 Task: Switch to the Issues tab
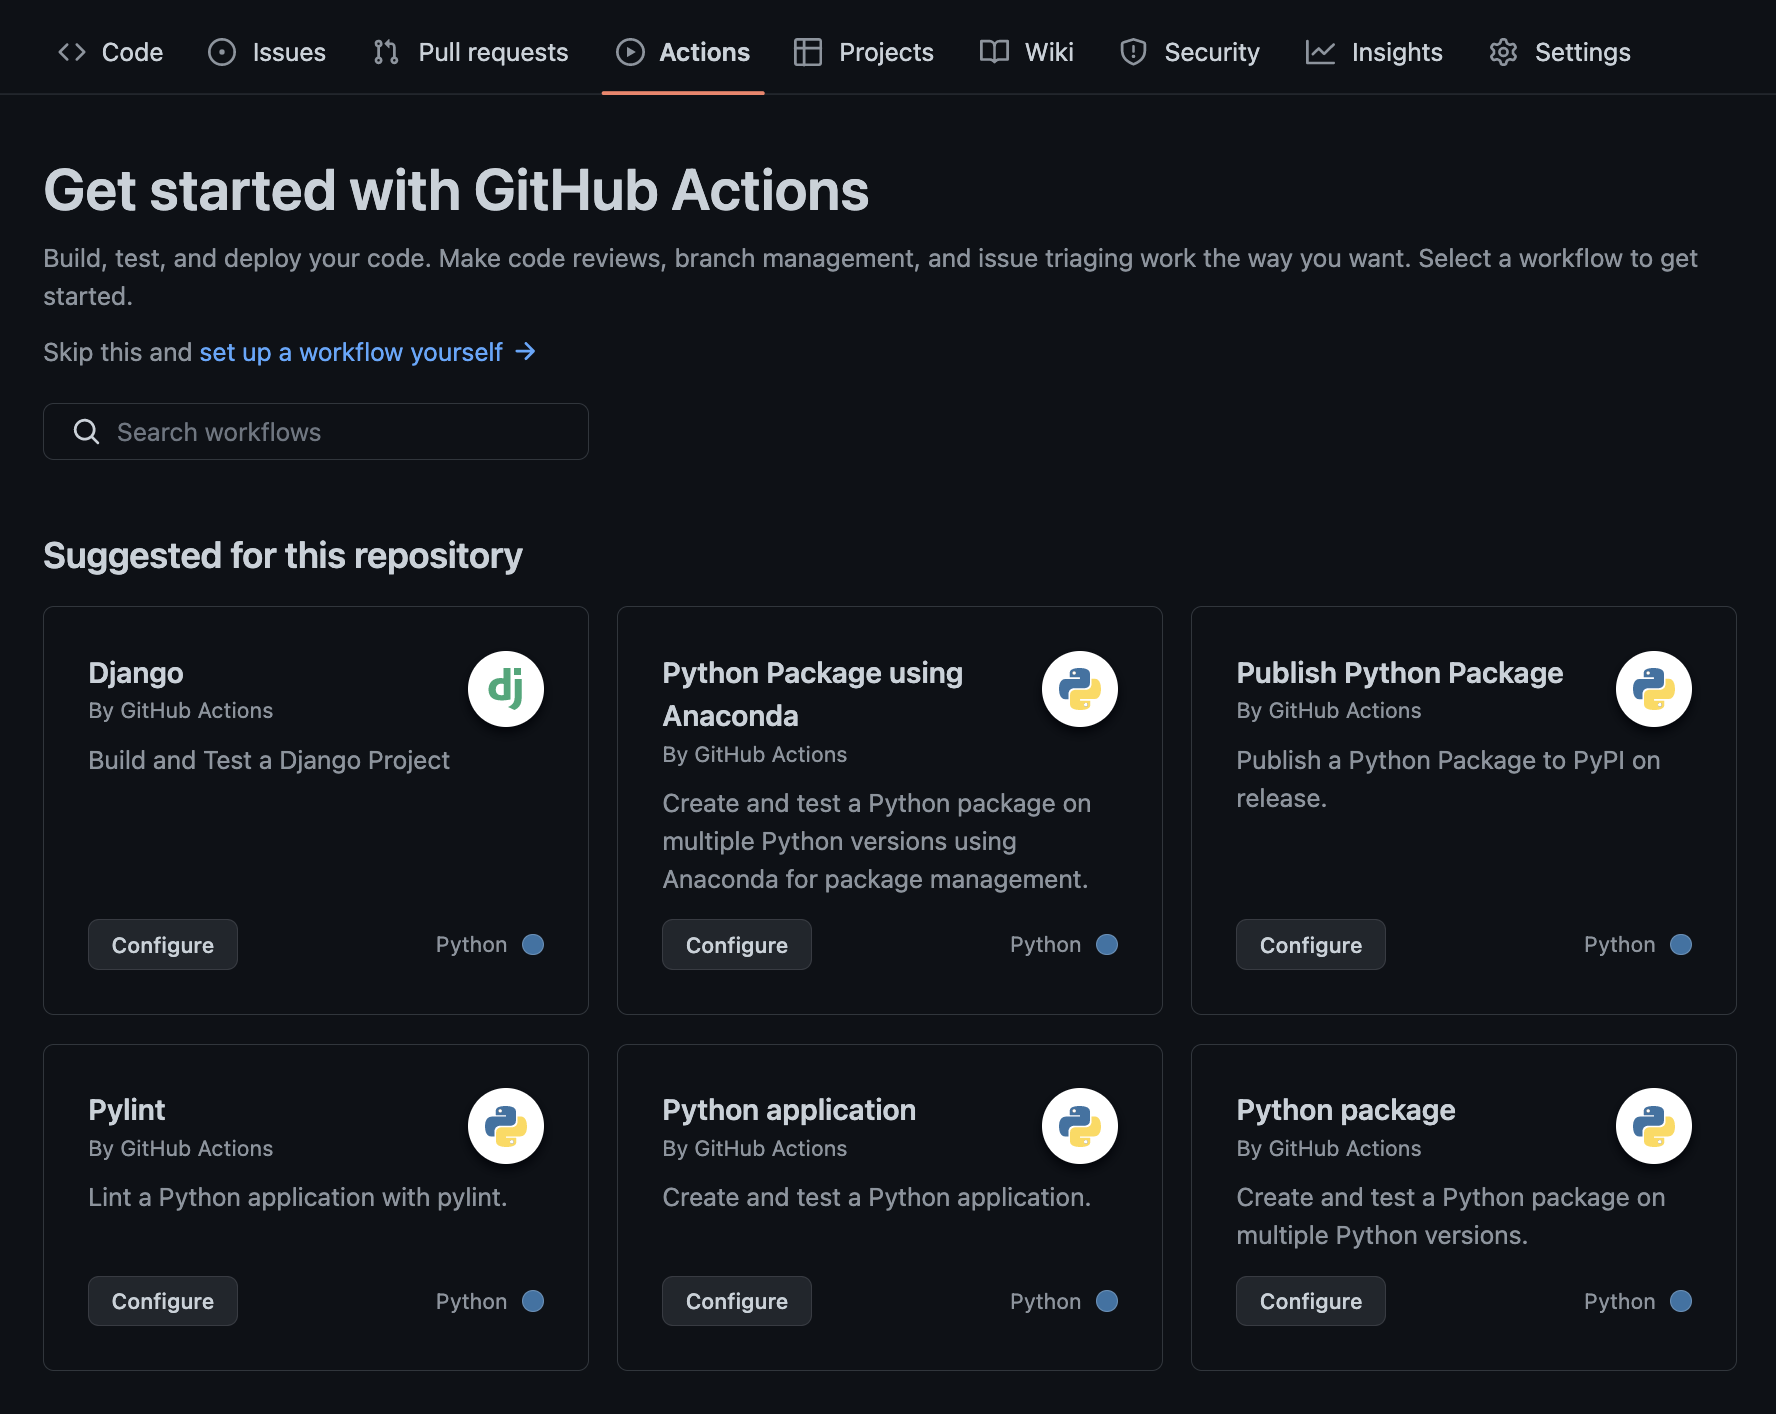[x=267, y=52]
